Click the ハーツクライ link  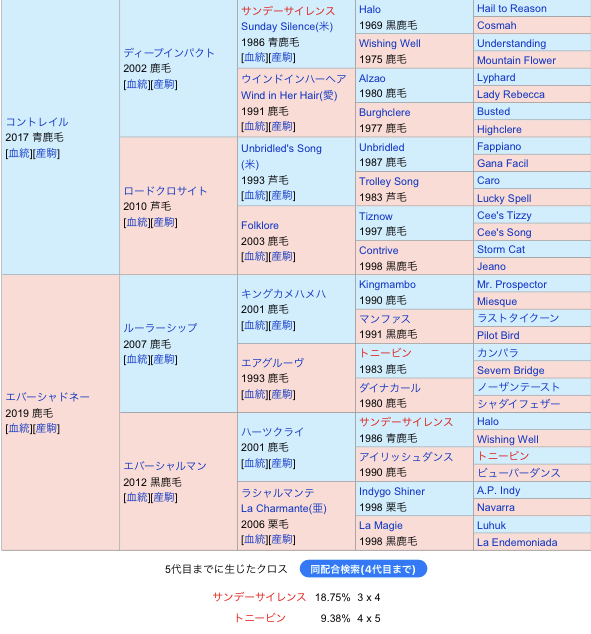point(272,432)
